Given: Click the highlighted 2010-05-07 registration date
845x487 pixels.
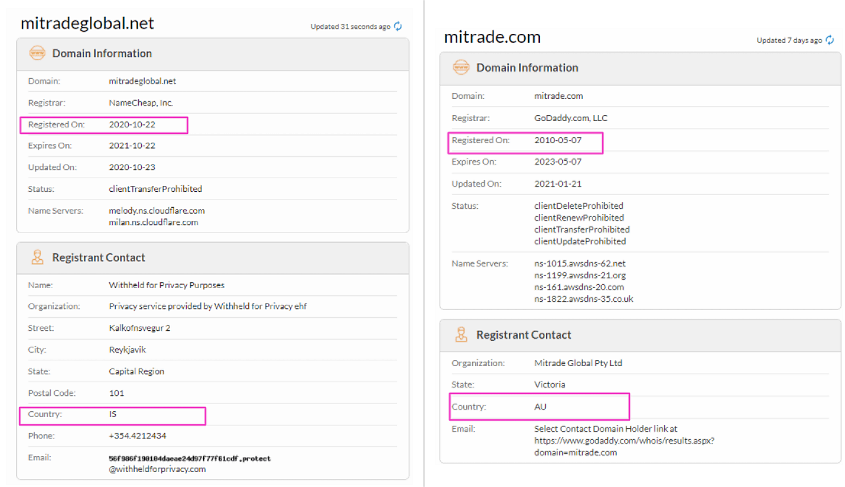Looking at the screenshot, I should 558,140.
